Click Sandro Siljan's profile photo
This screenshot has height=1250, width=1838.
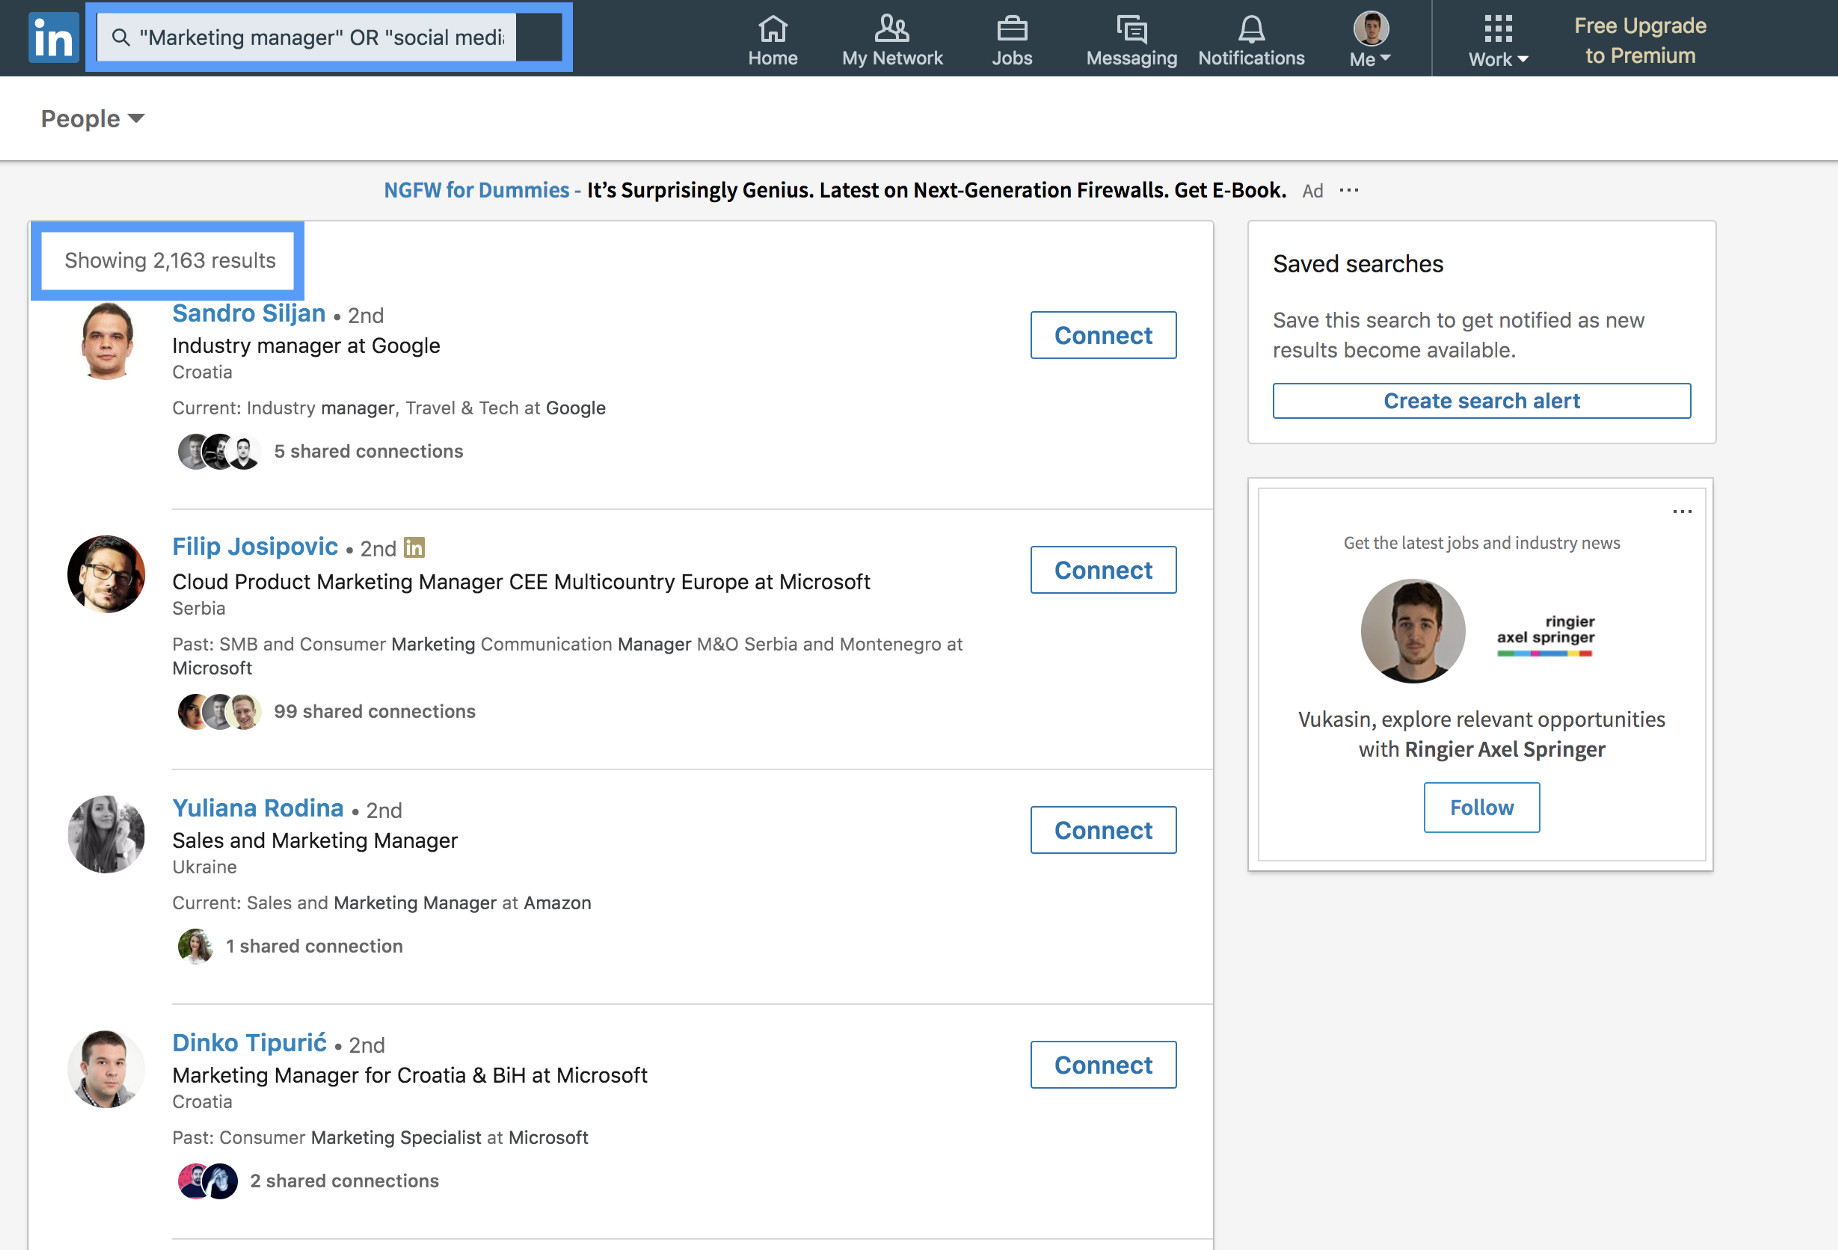[x=106, y=341]
